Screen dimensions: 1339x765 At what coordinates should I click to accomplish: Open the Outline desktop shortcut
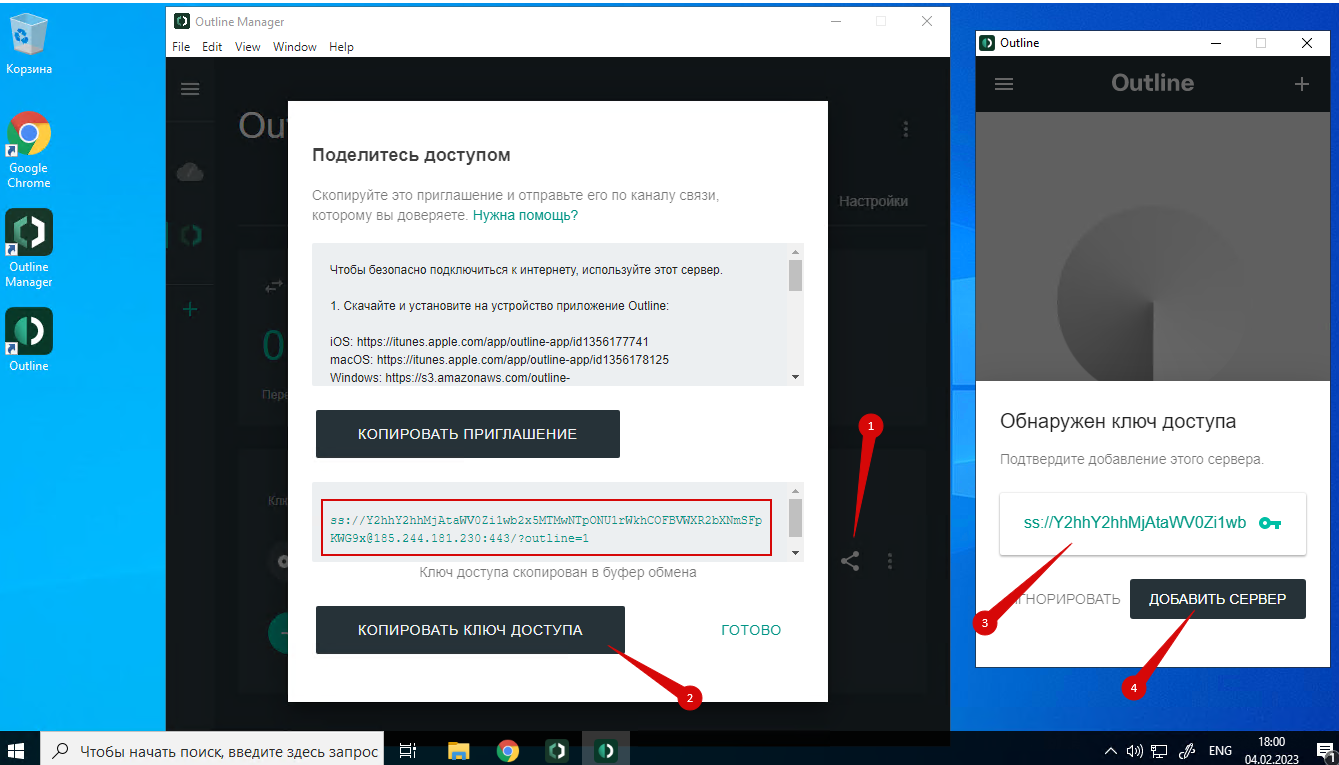[x=29, y=340]
